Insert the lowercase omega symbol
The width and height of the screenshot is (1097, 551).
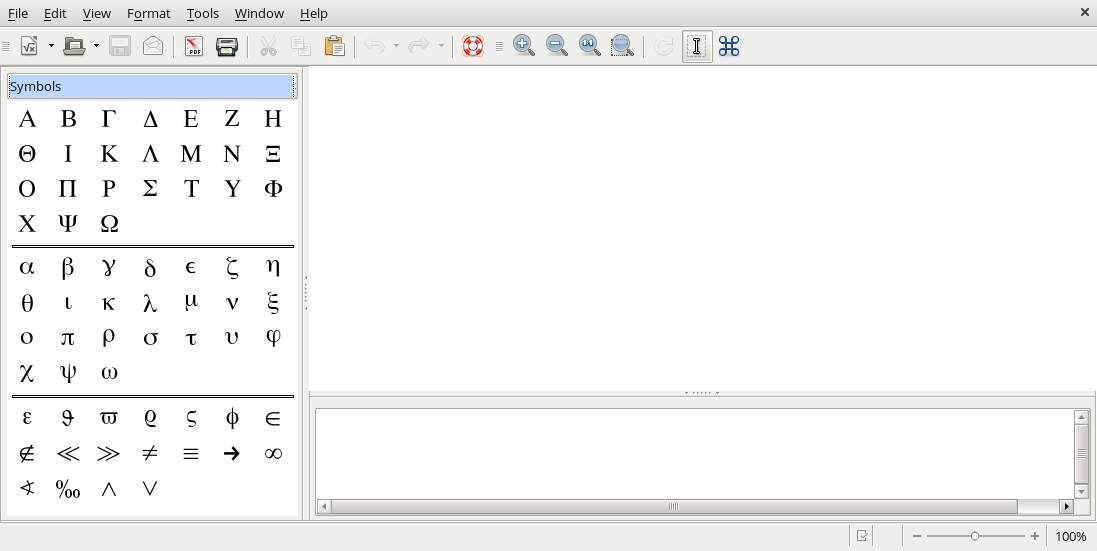click(109, 373)
